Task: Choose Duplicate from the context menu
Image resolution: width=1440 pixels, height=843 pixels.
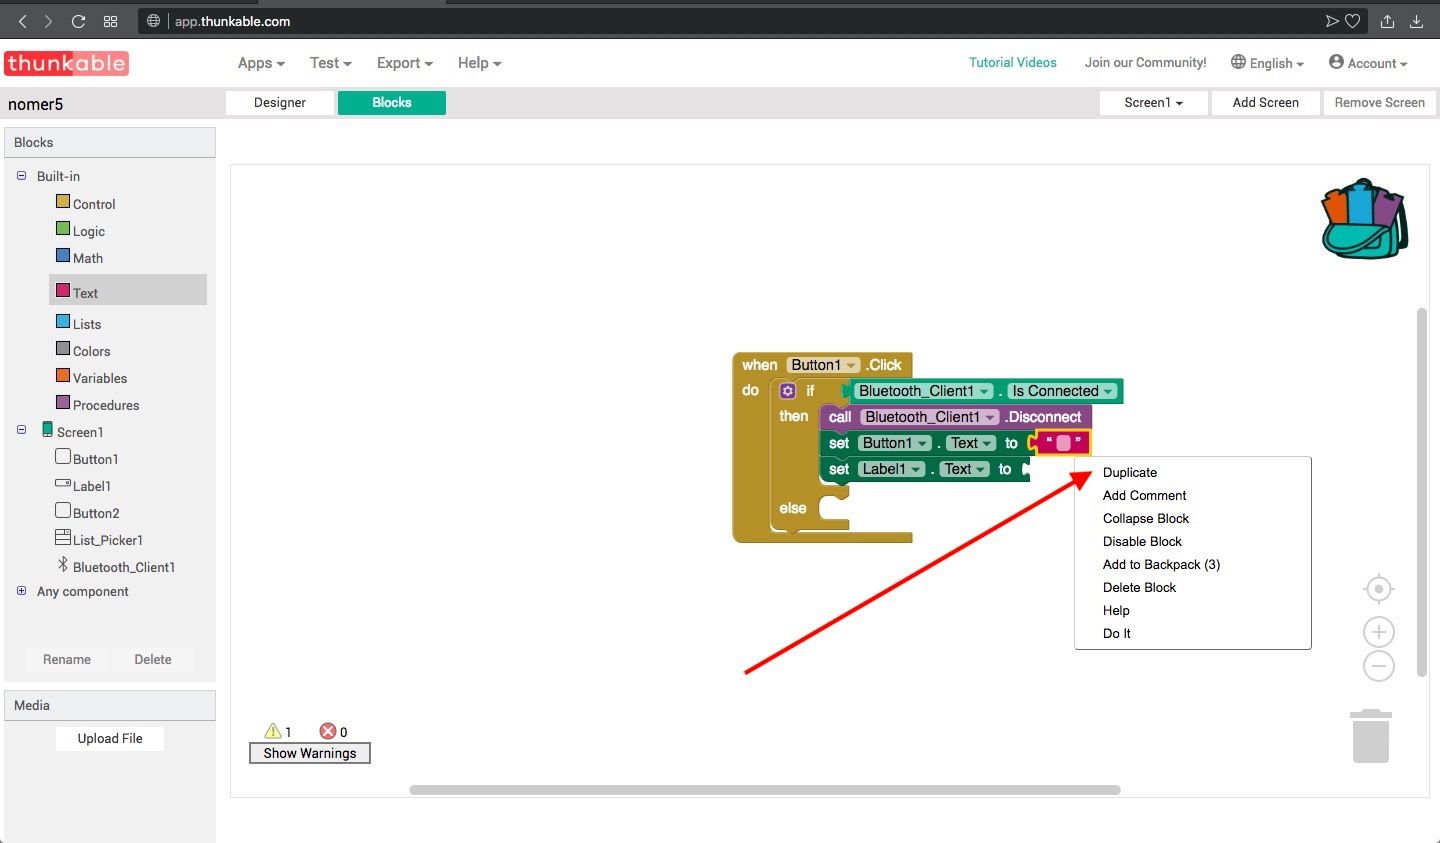Action: pyautogui.click(x=1130, y=472)
